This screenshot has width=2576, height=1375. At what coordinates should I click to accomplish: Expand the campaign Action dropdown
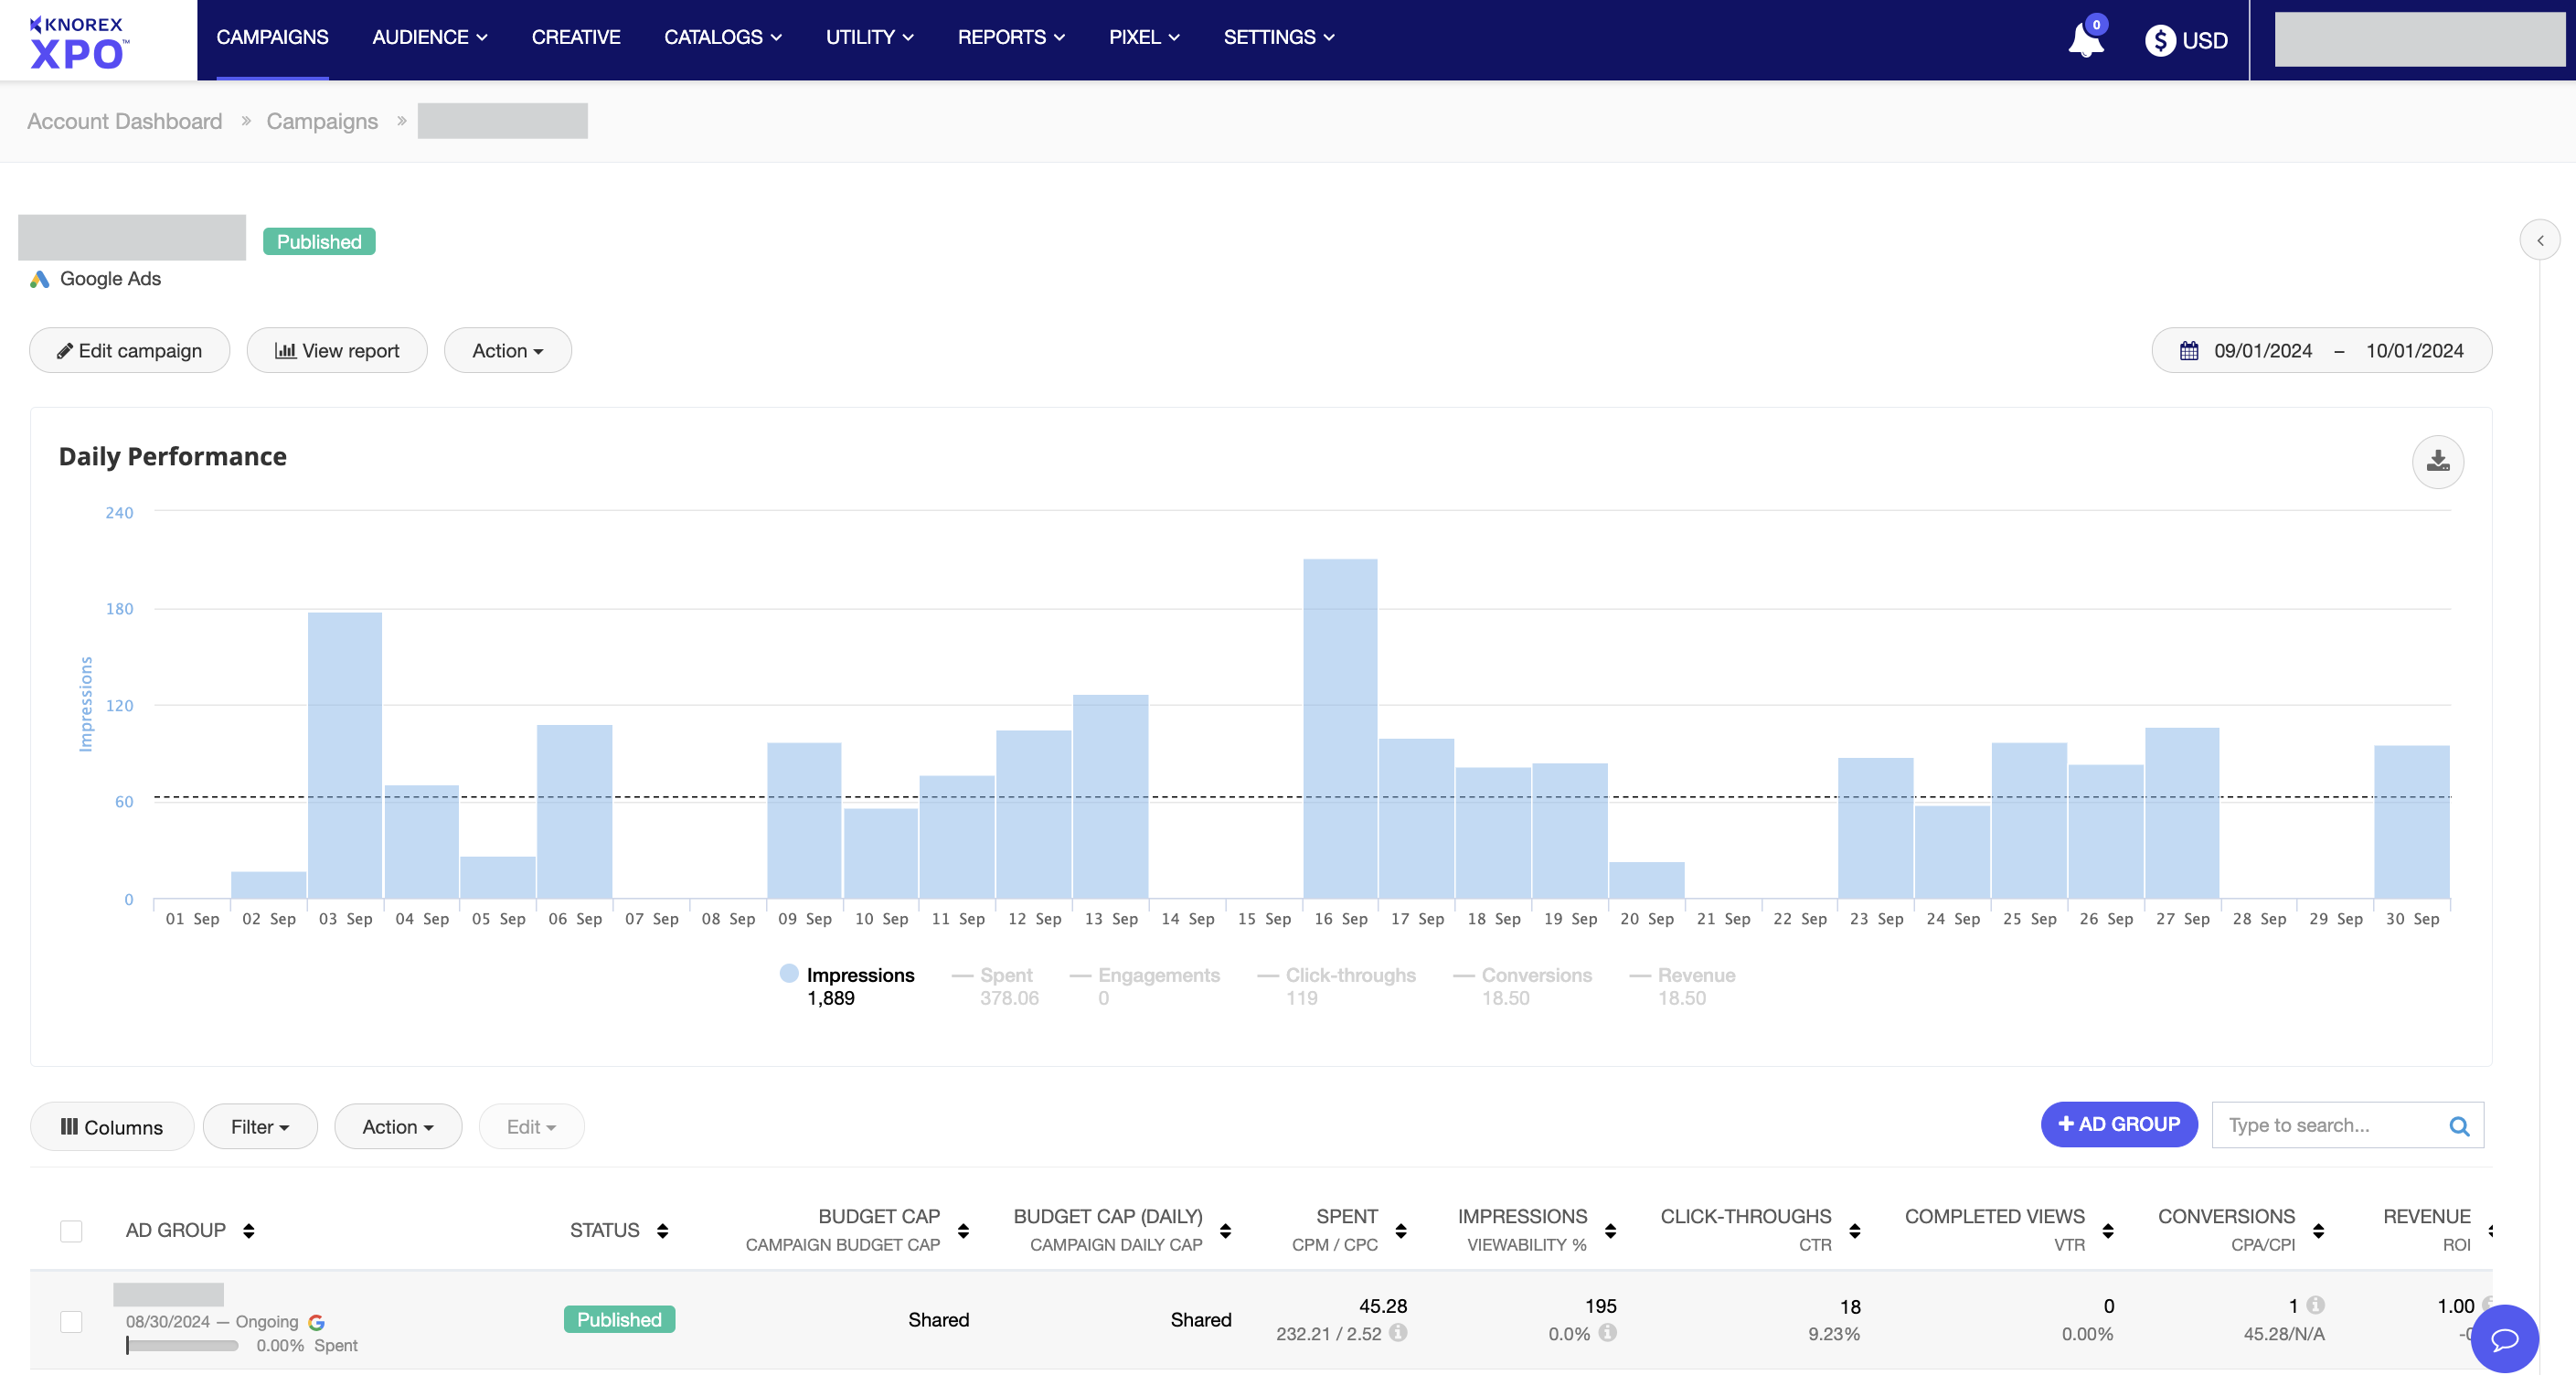tap(507, 351)
